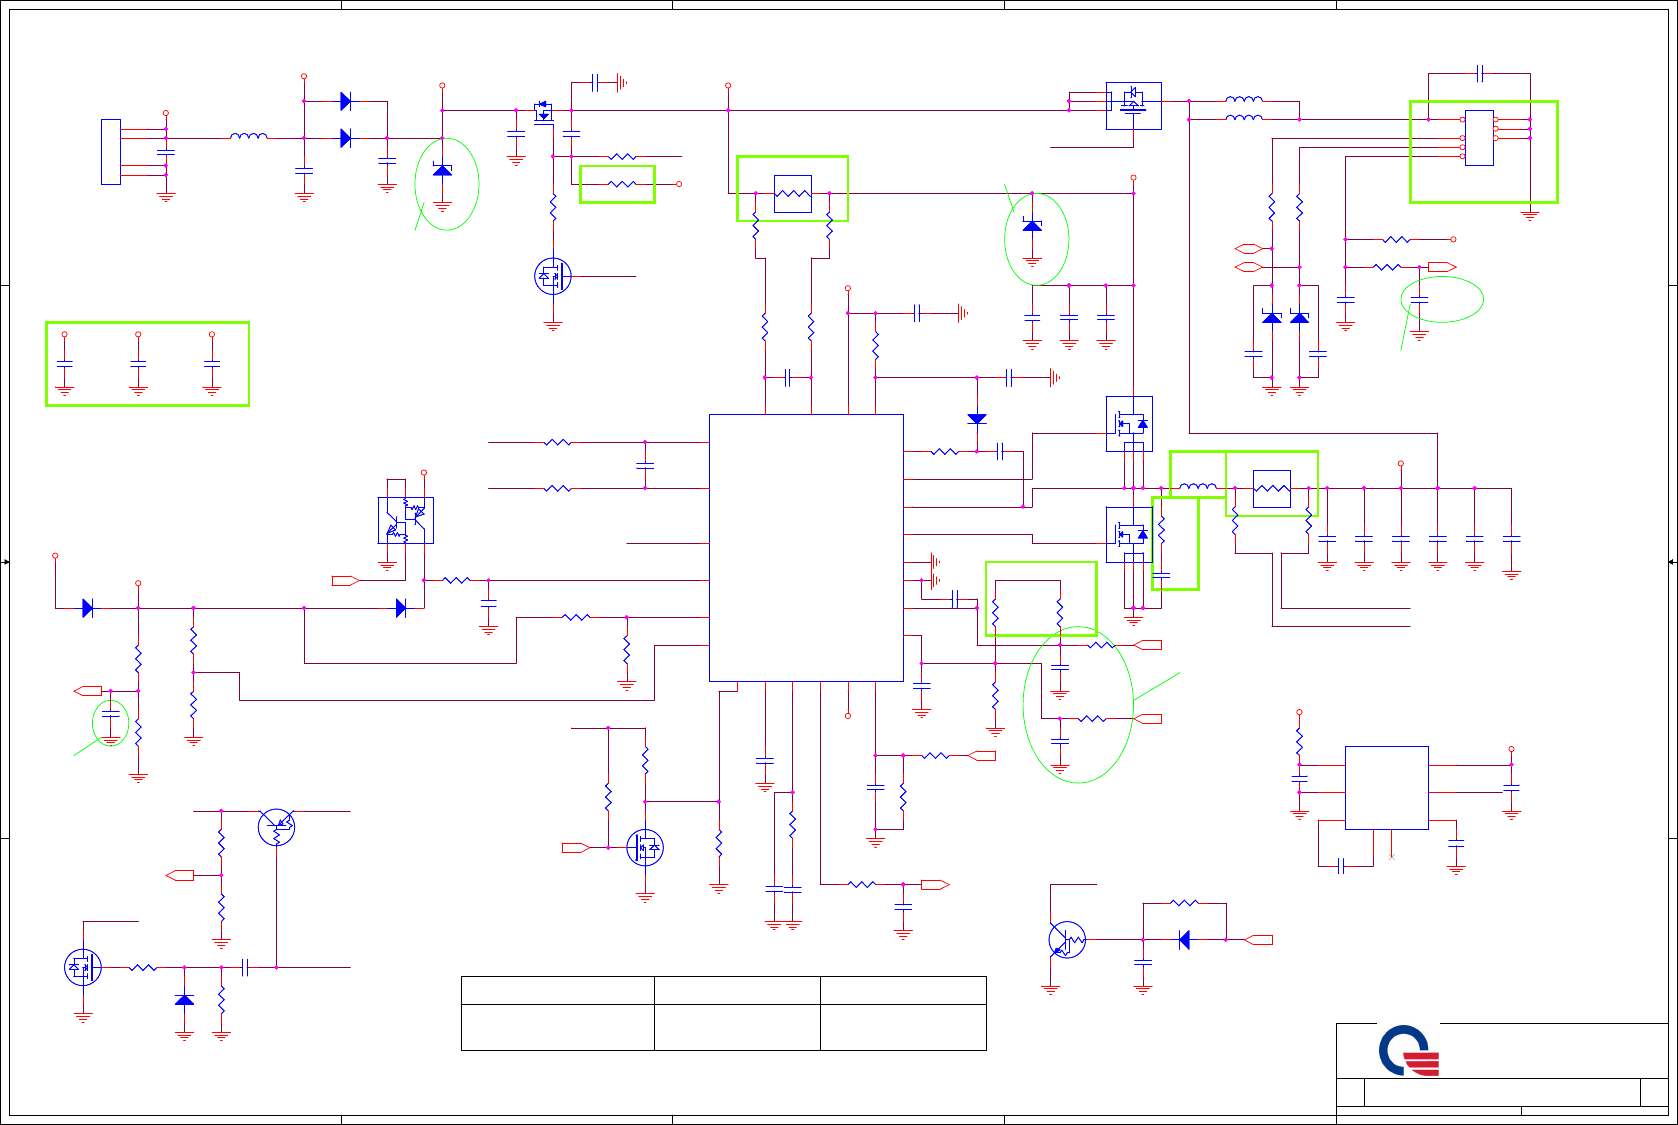This screenshot has width=1678, height=1125.
Task: Select the off-page connector feeding the bottom-center MOSFET gate
Action: click(576, 848)
